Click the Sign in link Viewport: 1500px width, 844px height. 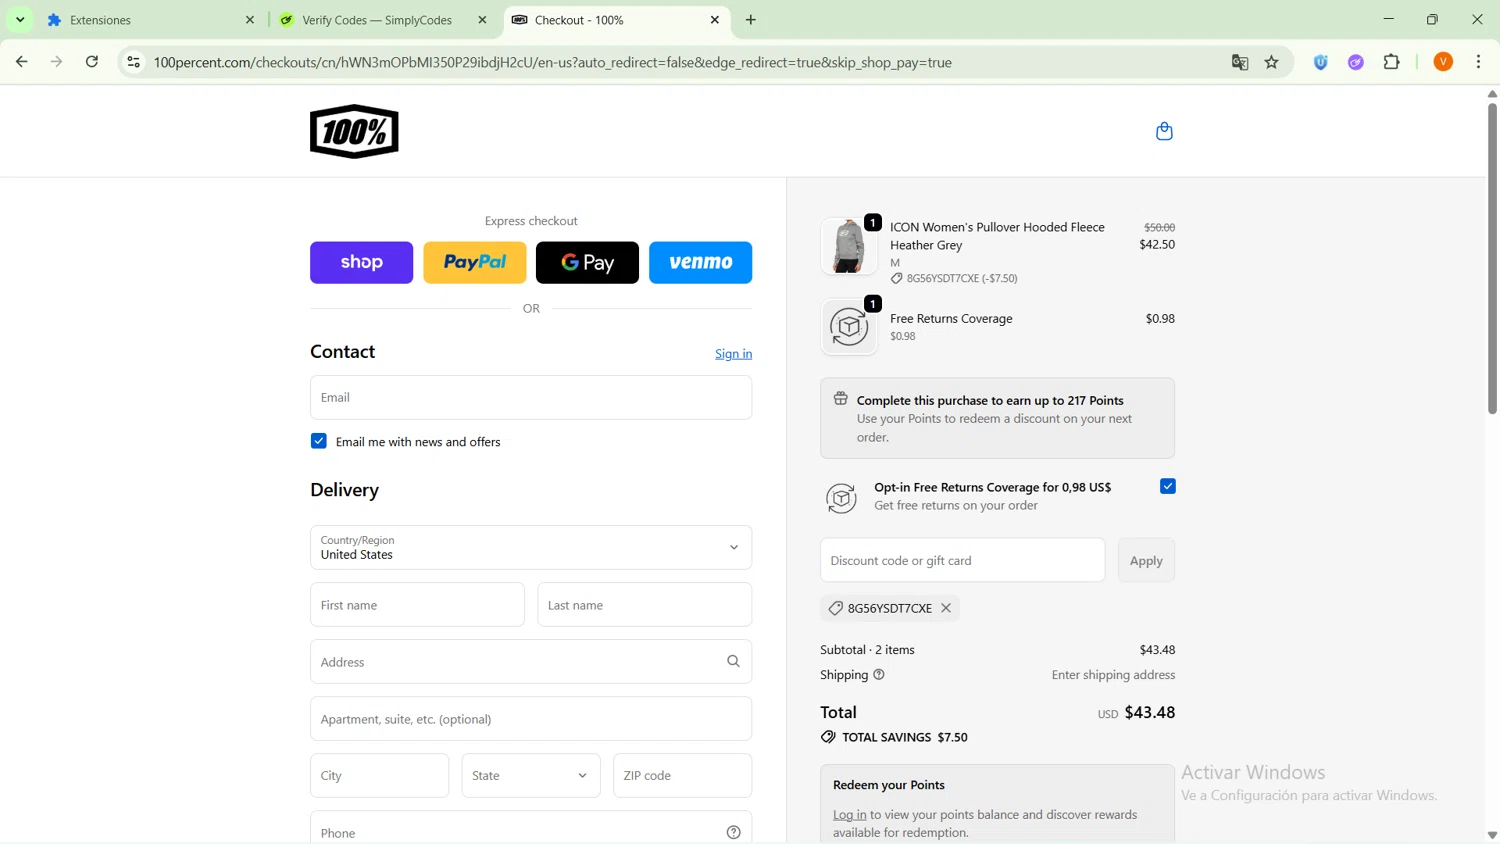[x=733, y=354]
